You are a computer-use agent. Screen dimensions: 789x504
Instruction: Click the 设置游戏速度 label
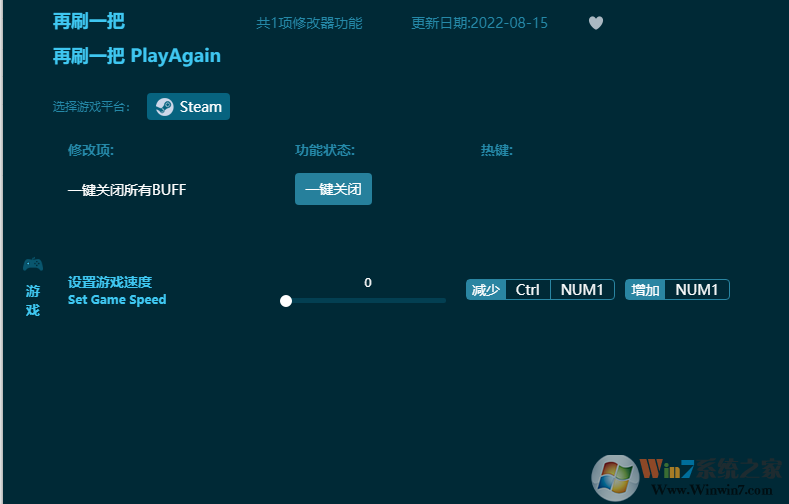coord(110,282)
